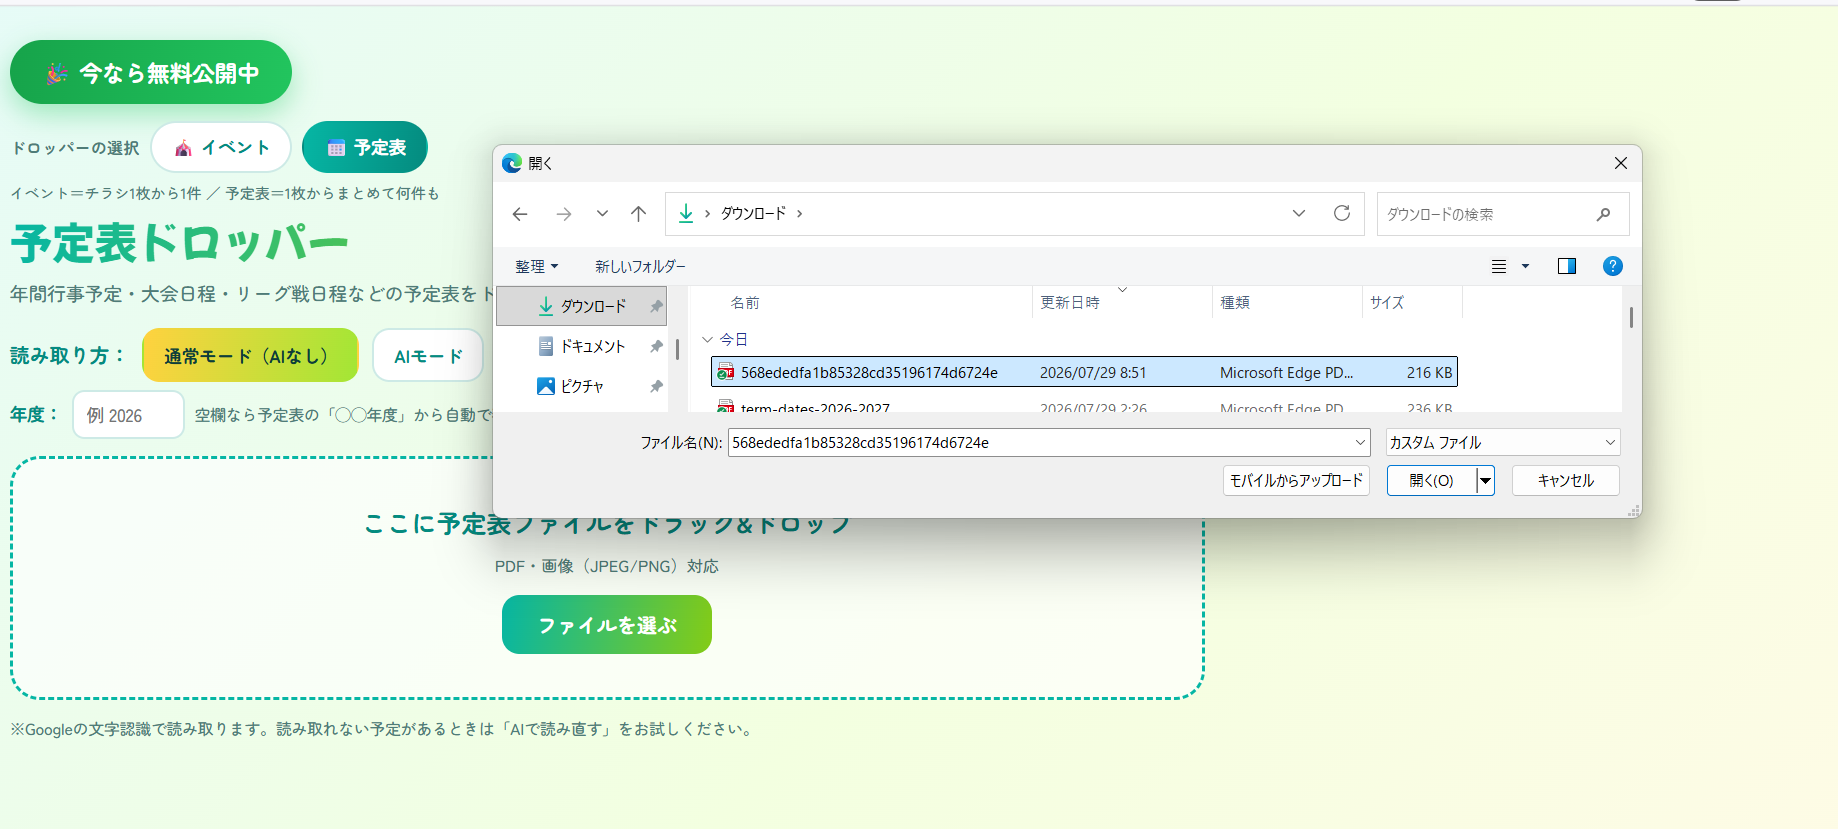Refresh the ダウンロード folder listing

pos(1342,213)
